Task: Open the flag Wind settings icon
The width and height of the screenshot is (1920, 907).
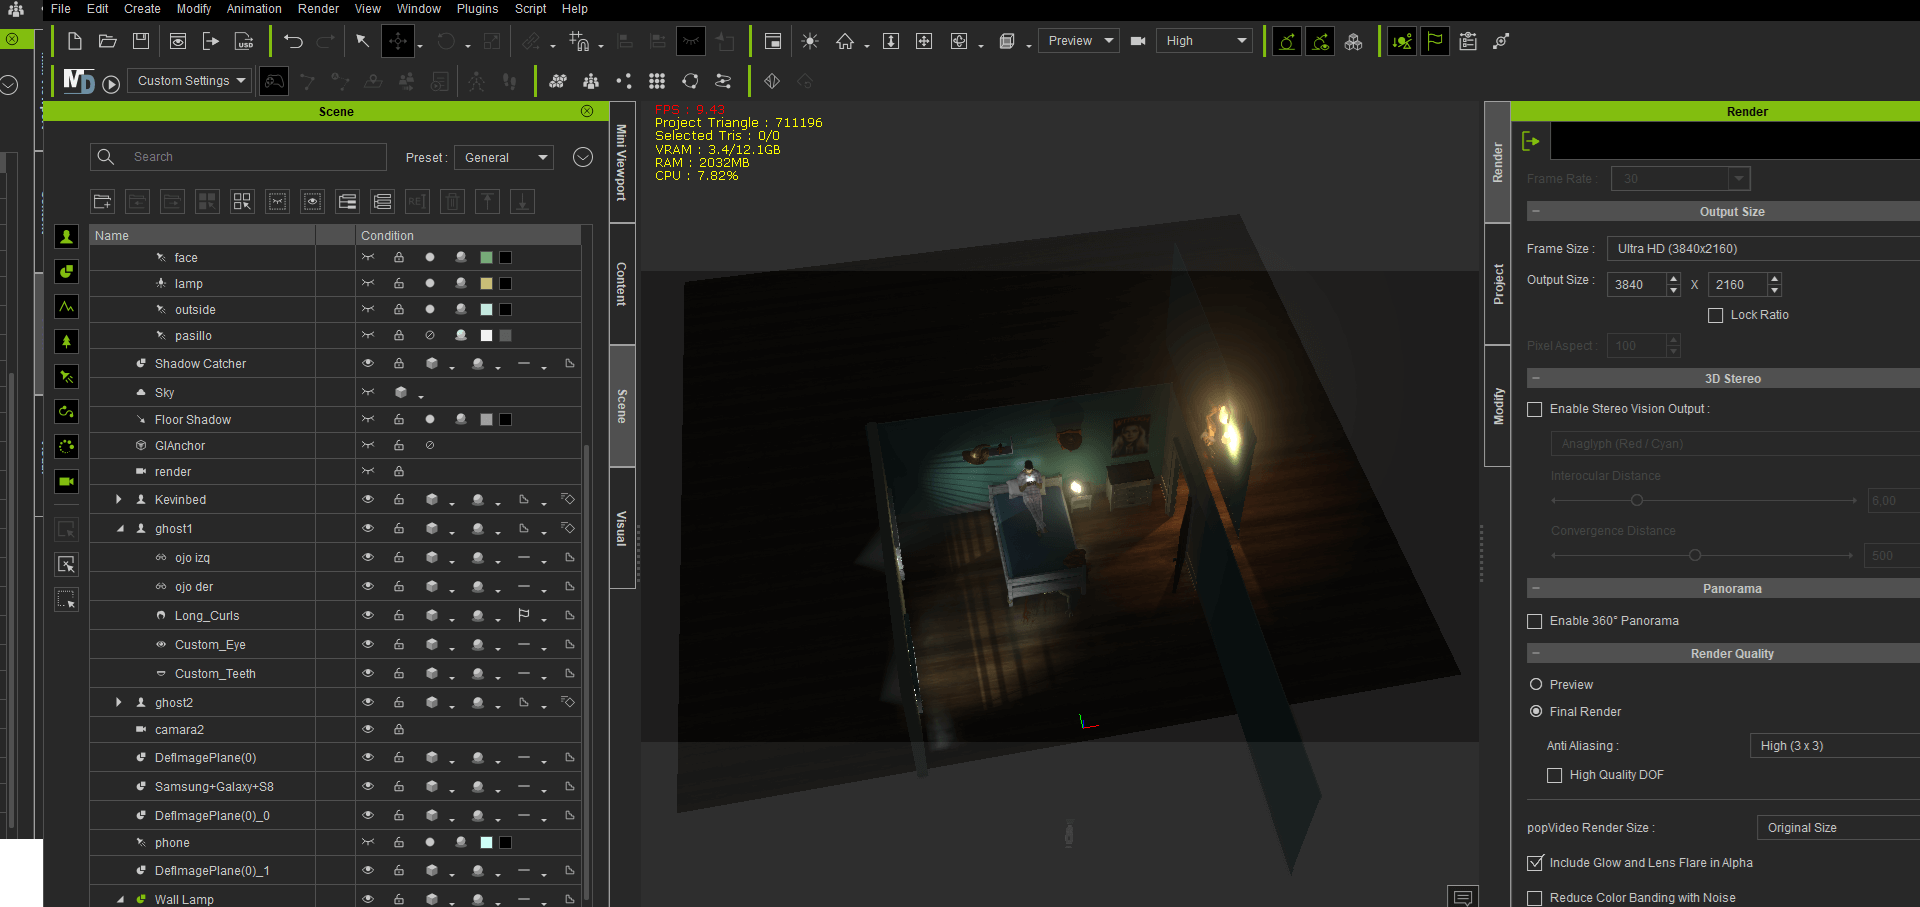Action: pyautogui.click(x=1435, y=41)
